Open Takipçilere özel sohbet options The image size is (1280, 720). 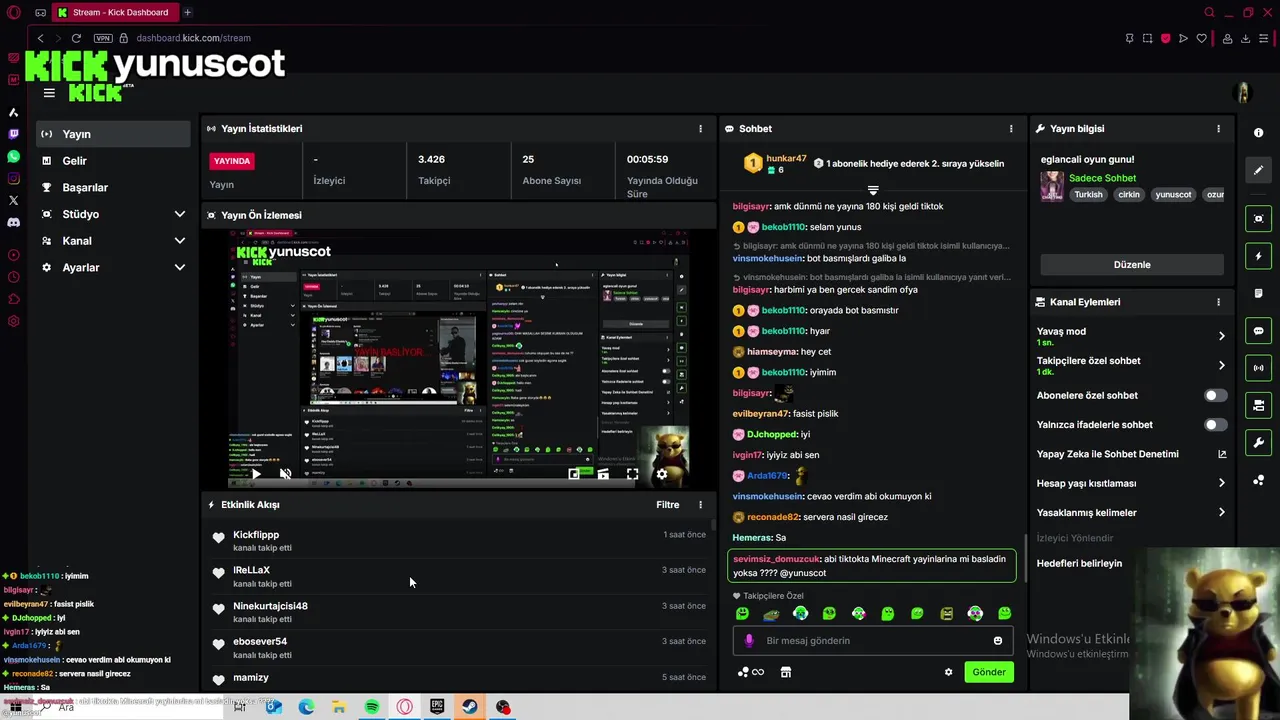(1130, 366)
